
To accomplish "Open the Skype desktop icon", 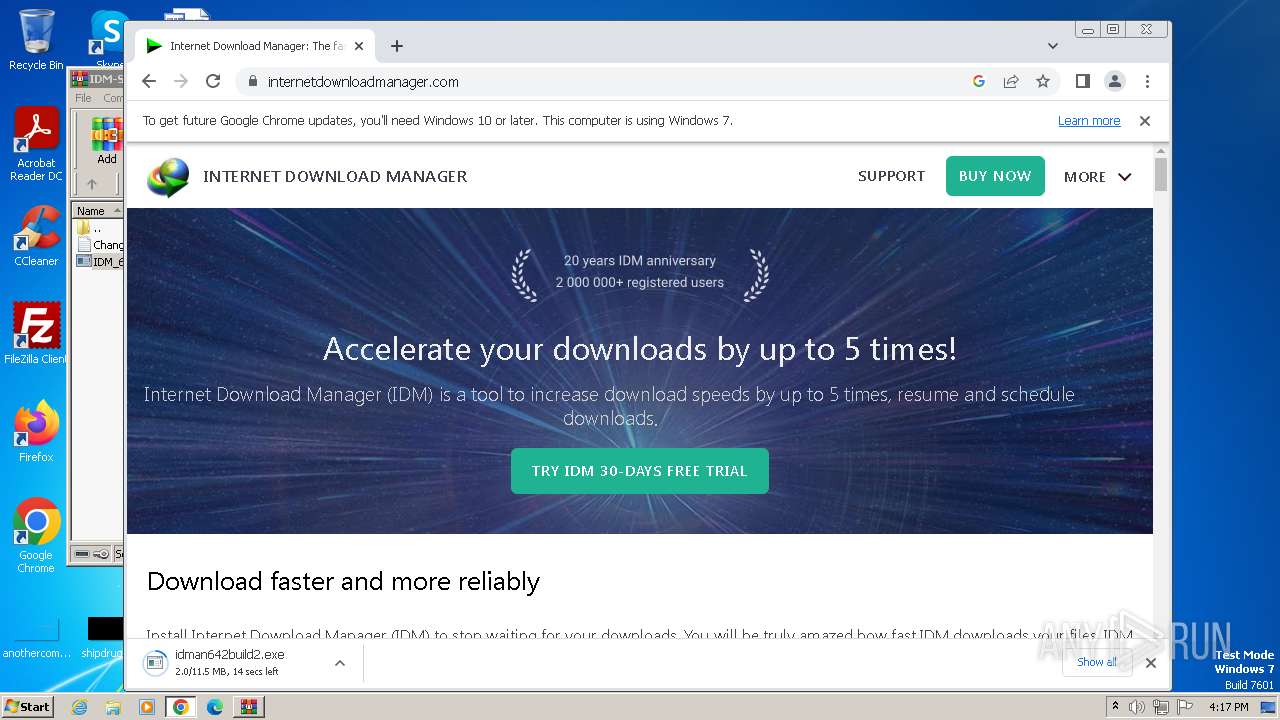I will click(x=108, y=40).
